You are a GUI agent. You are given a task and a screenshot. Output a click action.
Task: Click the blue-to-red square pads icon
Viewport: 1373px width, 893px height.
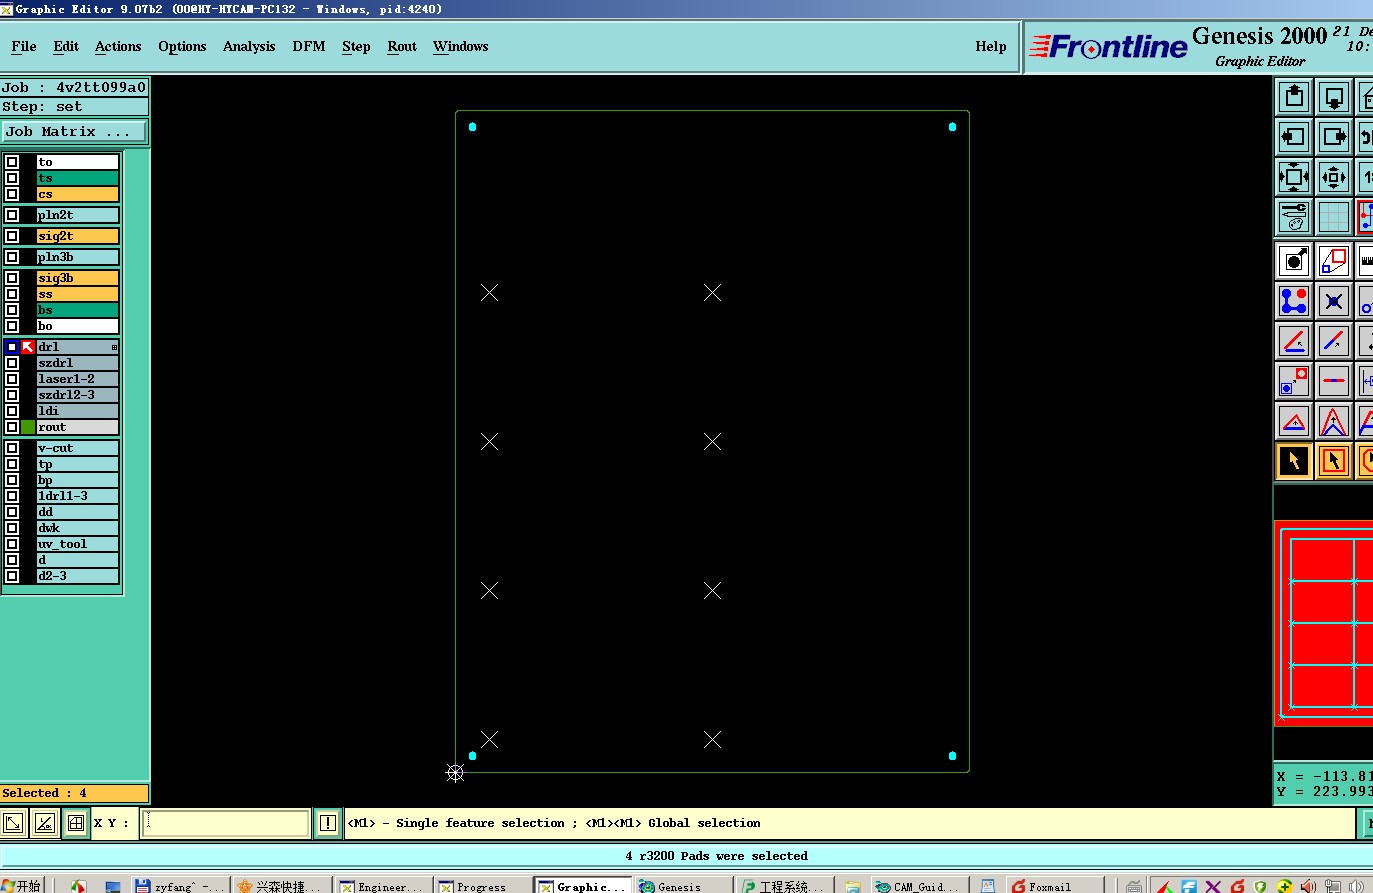tap(1294, 381)
